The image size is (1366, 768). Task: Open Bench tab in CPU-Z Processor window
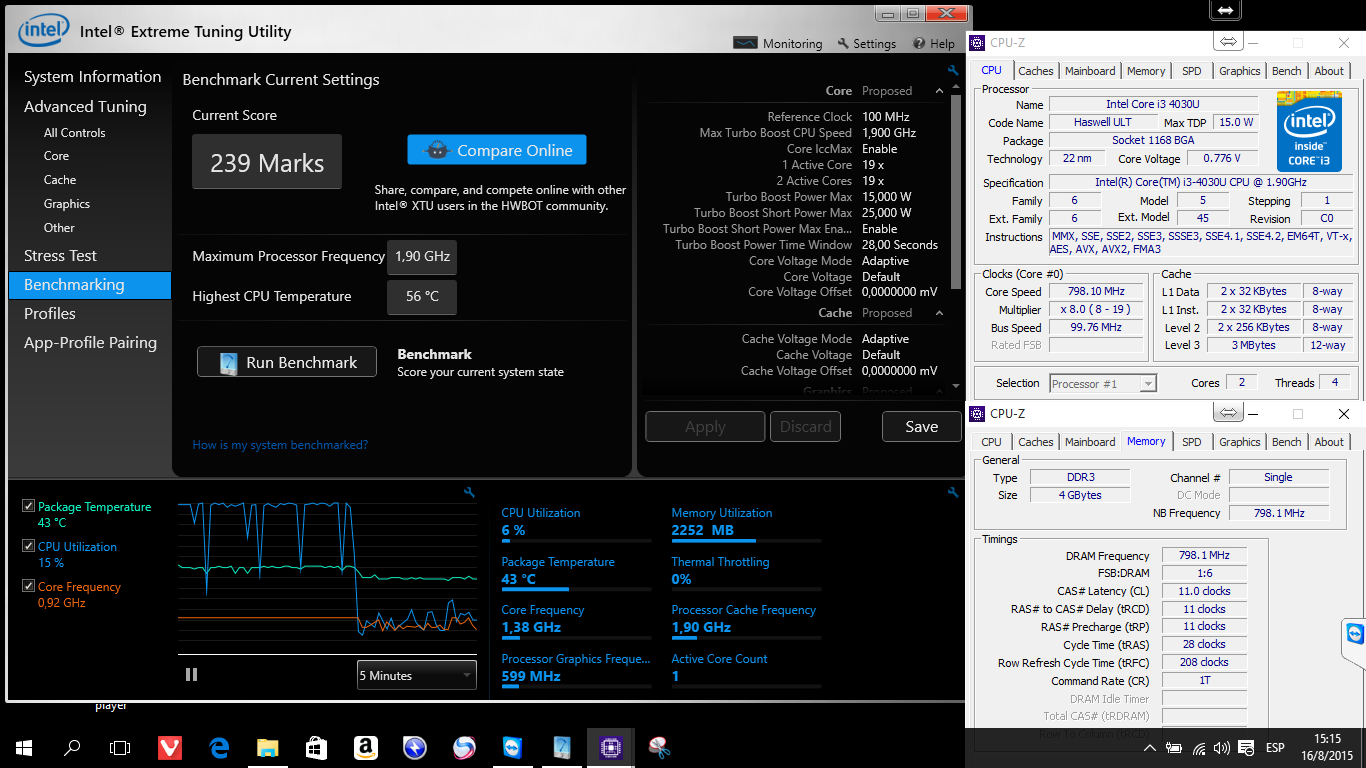click(1287, 71)
